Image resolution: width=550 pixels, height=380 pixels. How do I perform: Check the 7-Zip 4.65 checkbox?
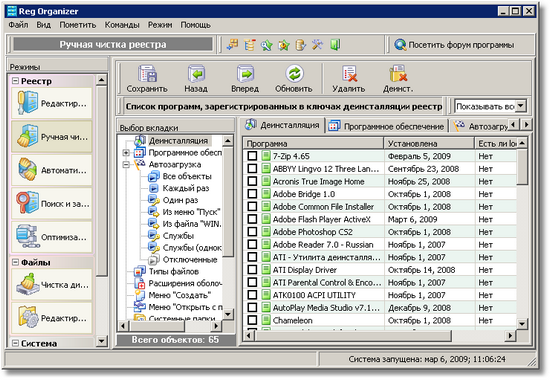point(252,156)
